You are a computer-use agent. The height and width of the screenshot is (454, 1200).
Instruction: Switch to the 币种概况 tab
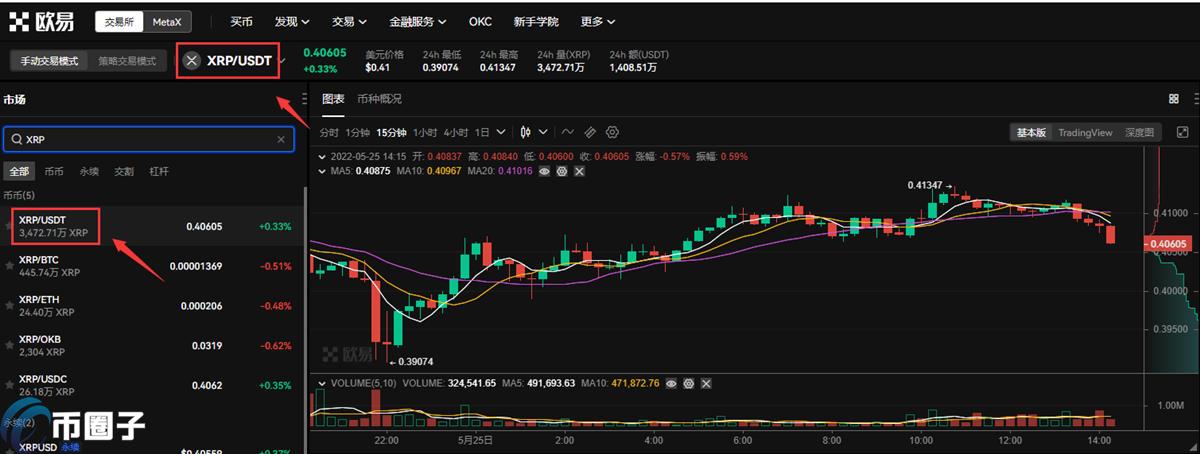coord(379,99)
